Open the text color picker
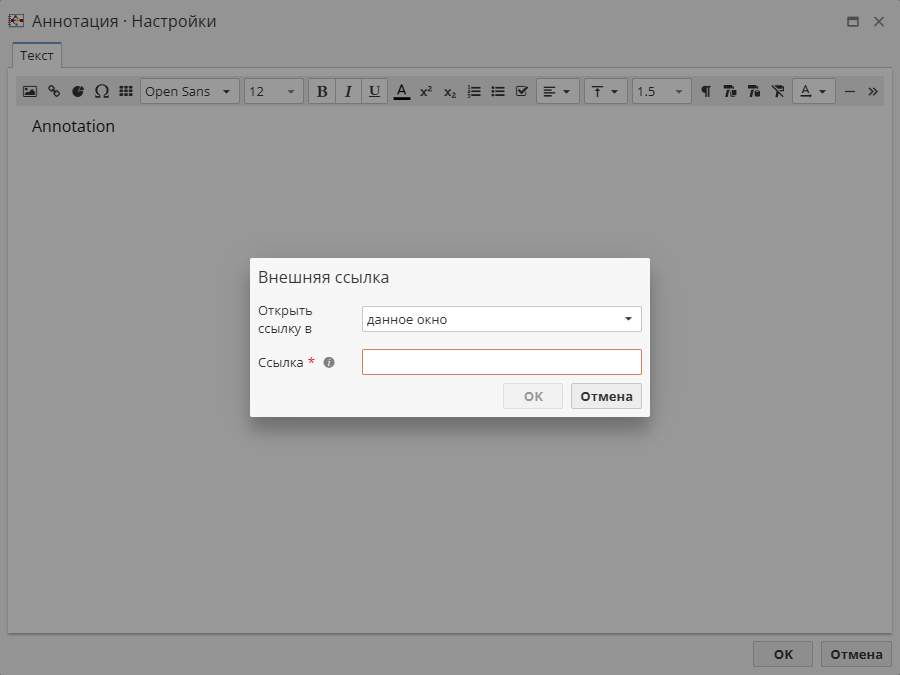This screenshot has height=675, width=900. pos(402,91)
